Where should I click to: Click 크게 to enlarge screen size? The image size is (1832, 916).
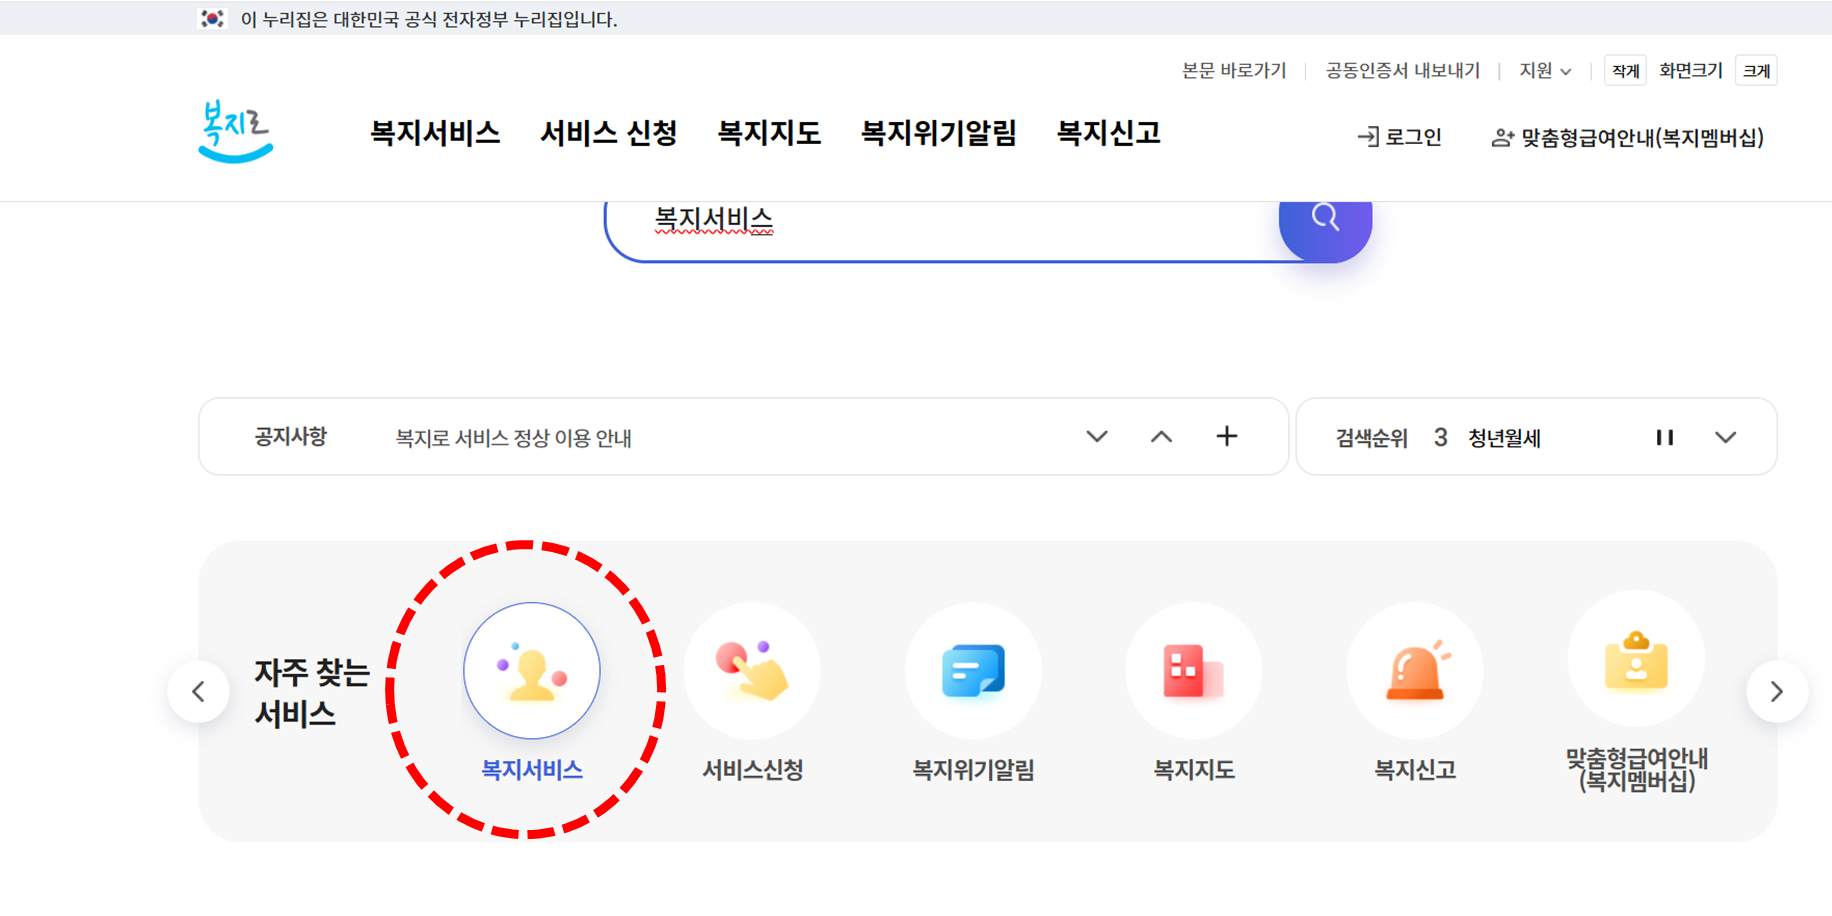click(1757, 70)
